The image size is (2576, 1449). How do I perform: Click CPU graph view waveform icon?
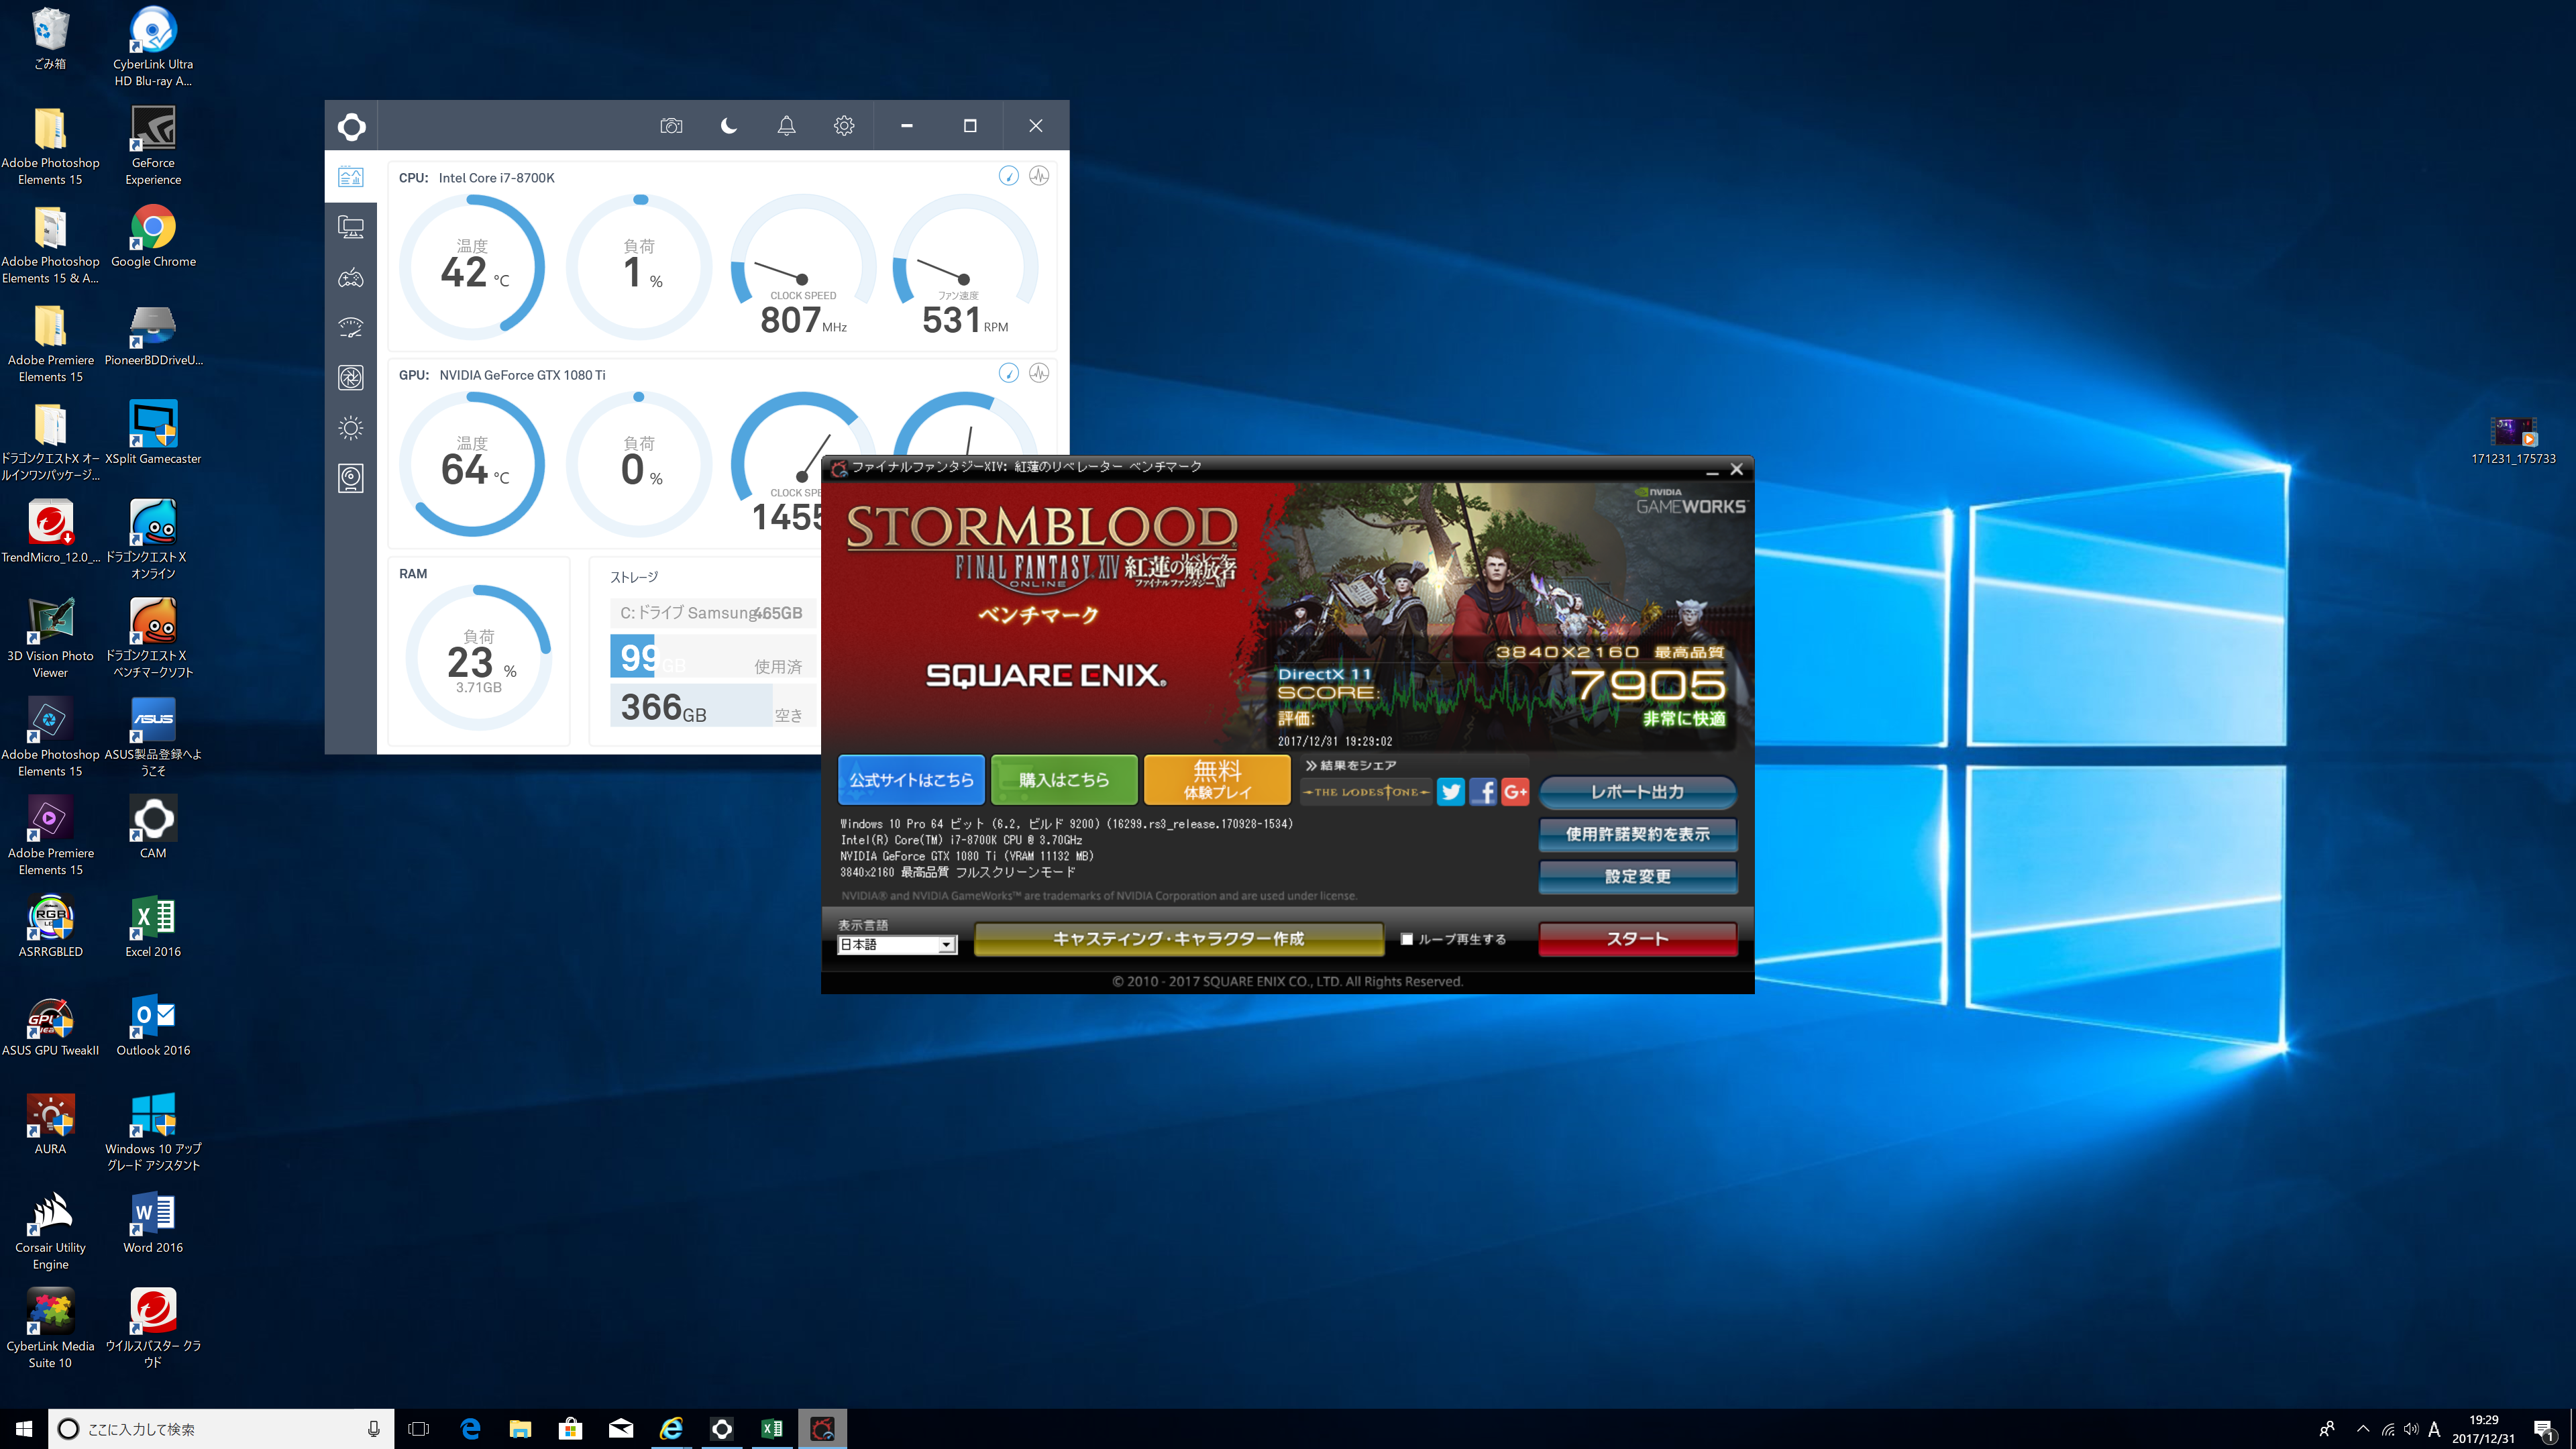click(x=1039, y=176)
